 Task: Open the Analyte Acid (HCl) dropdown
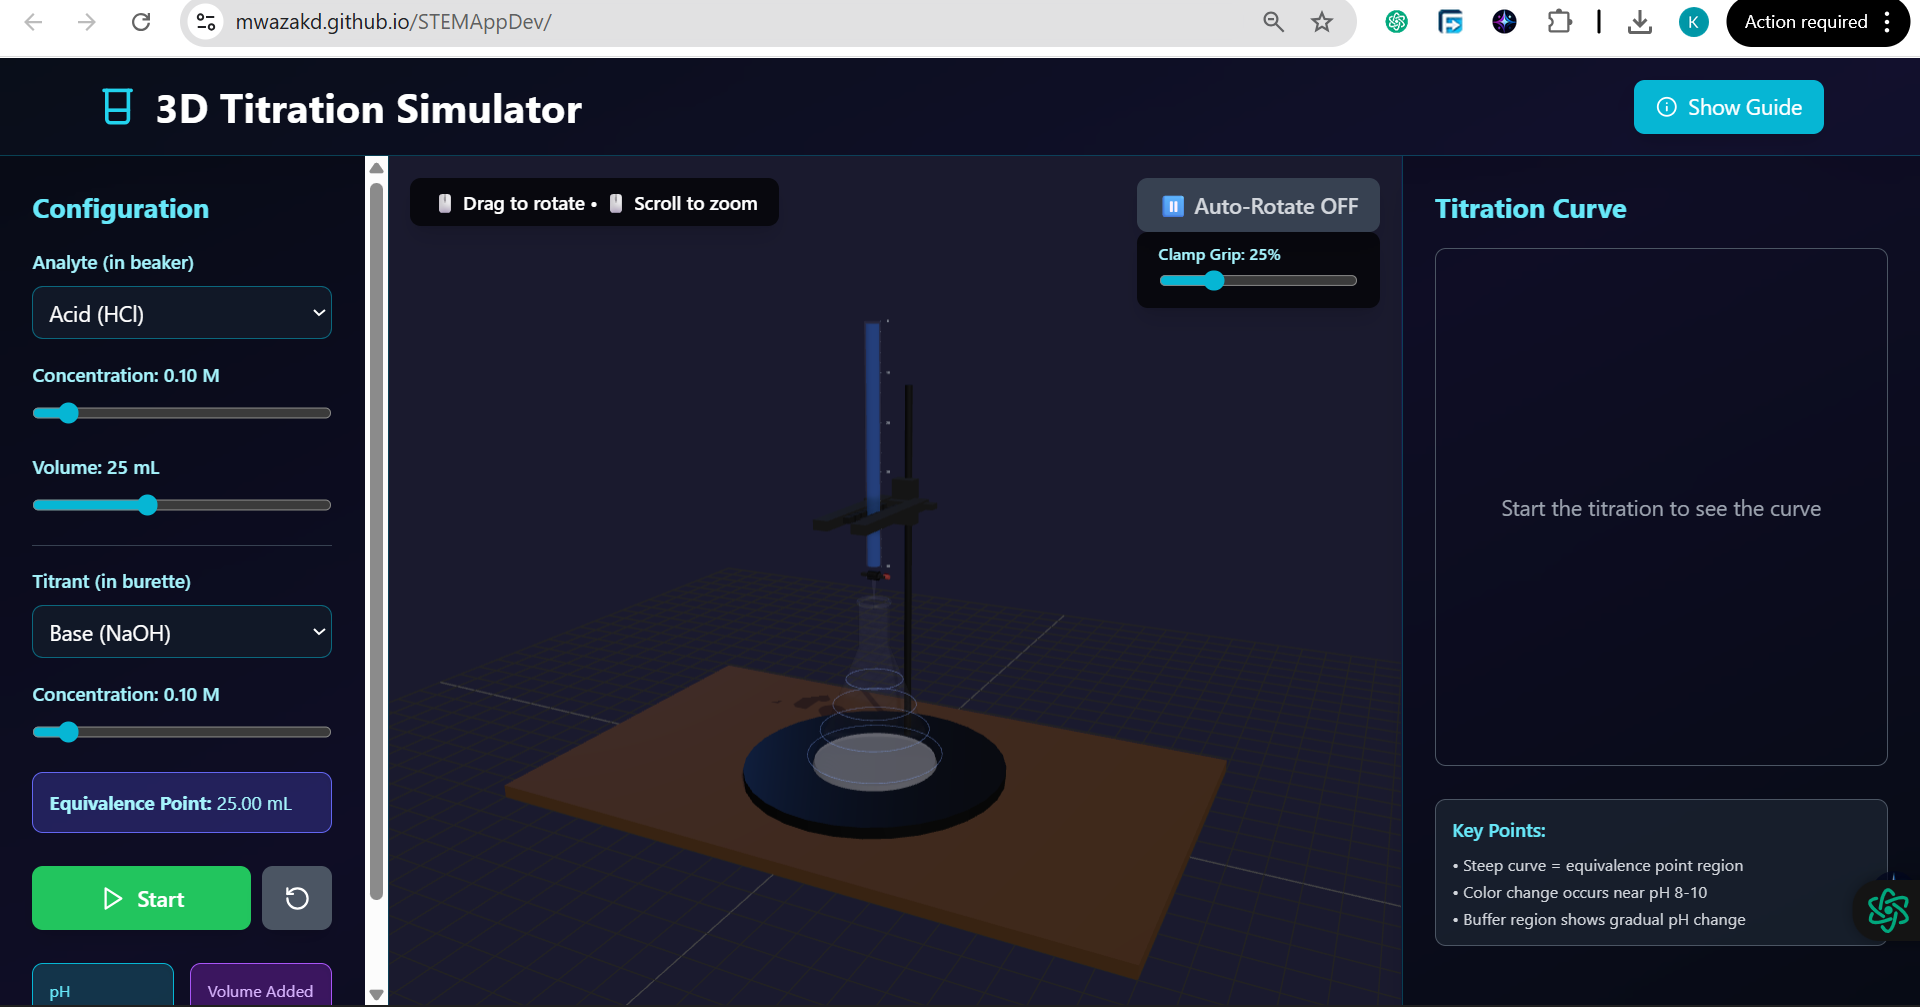click(182, 313)
